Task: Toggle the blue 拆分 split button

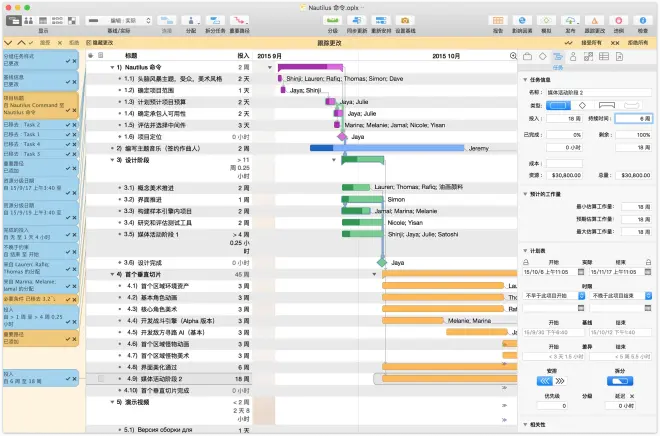Action: coord(620,381)
